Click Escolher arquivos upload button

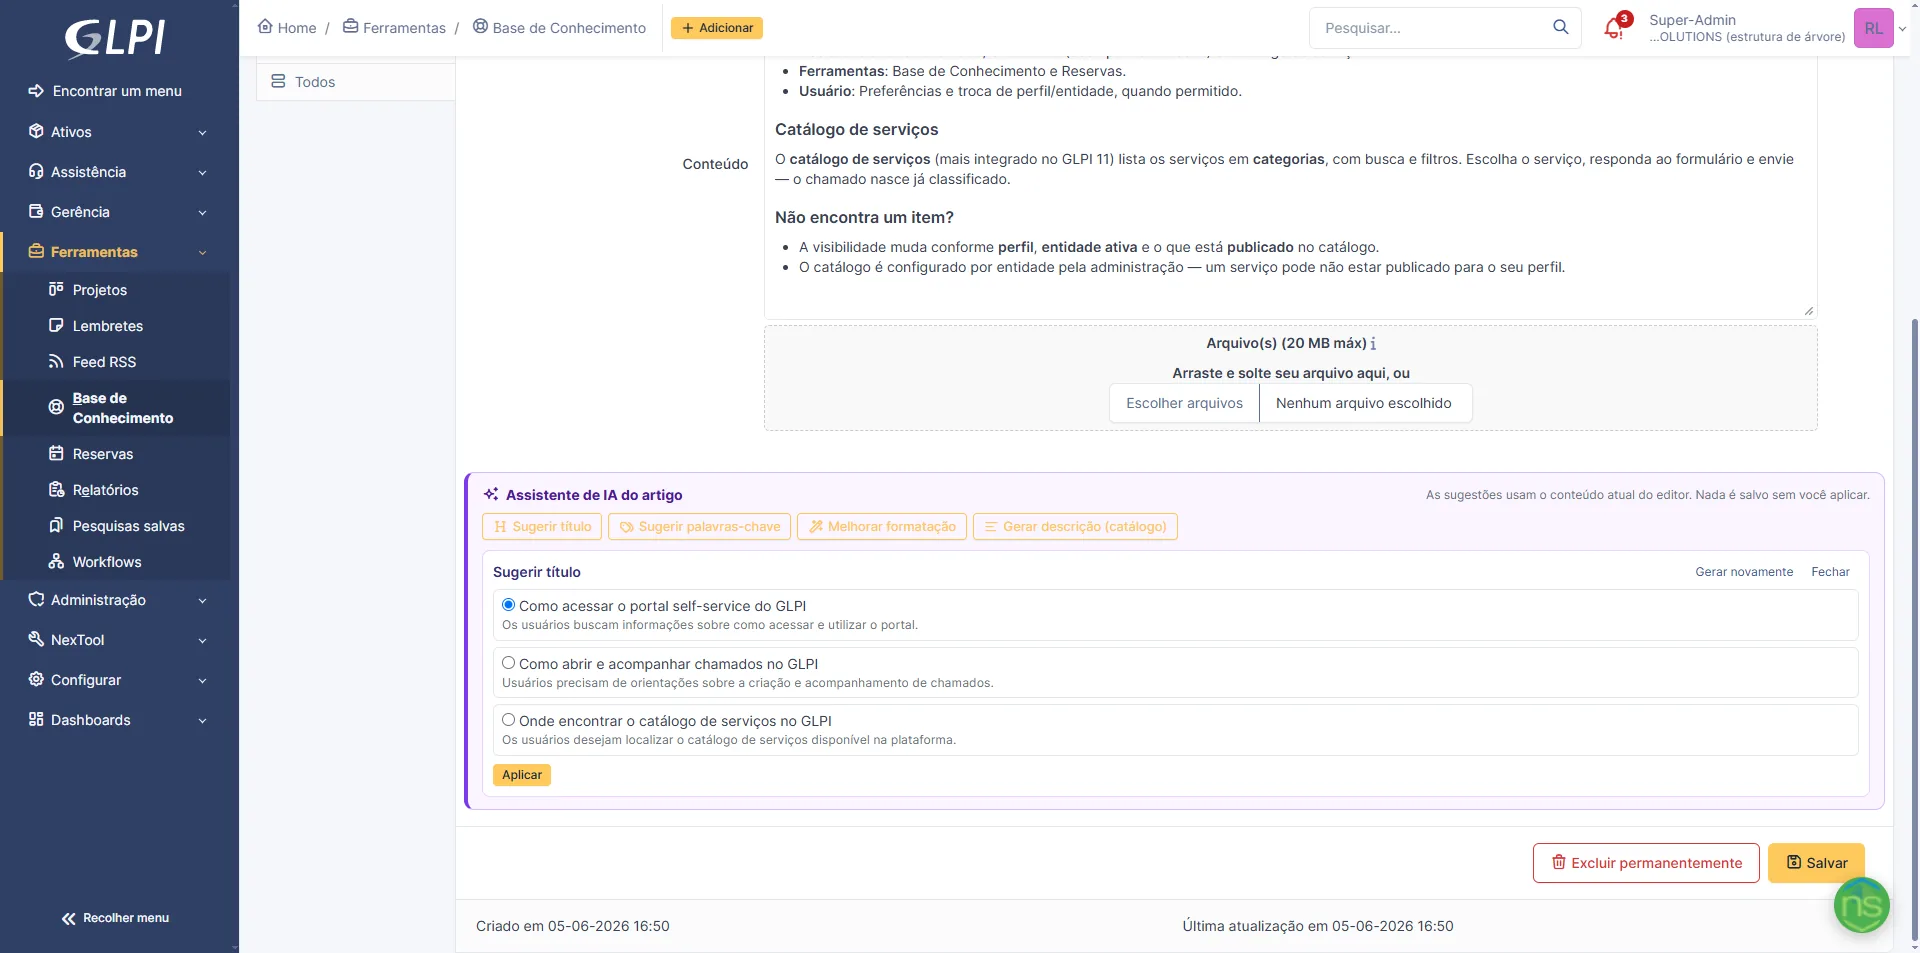(1184, 403)
